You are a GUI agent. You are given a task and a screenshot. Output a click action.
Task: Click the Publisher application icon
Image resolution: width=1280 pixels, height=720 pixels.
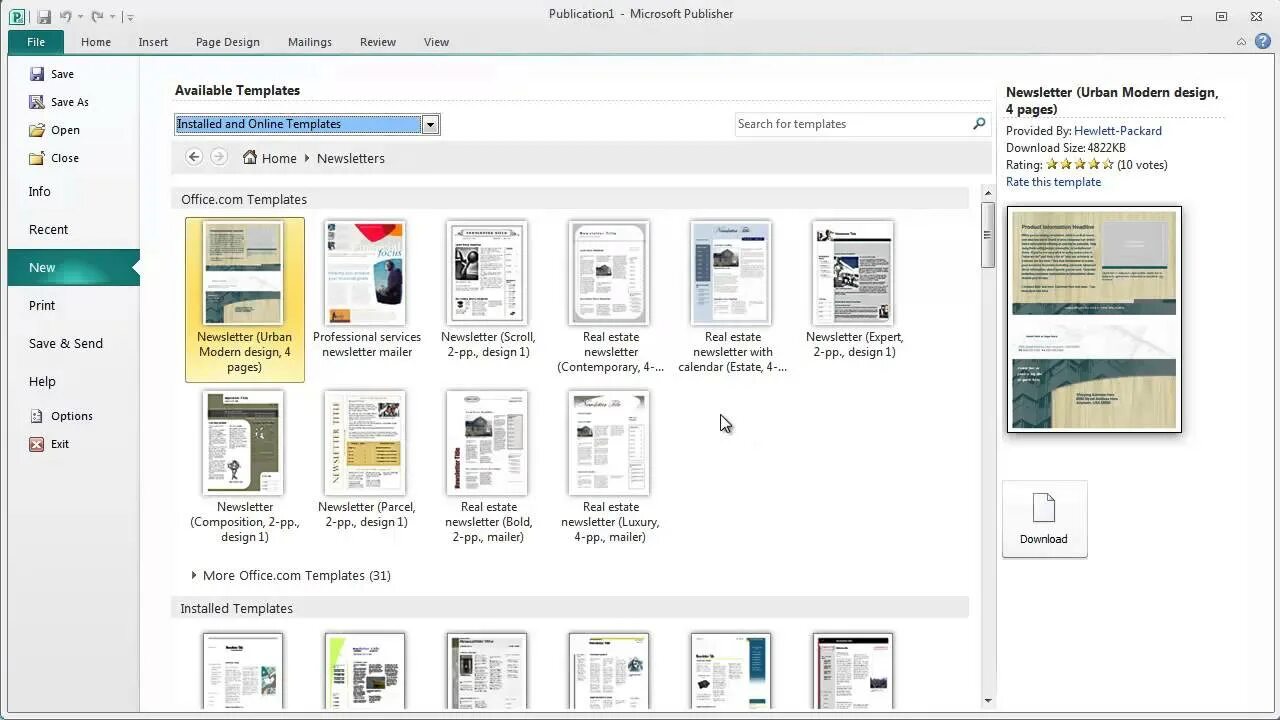pos(17,16)
